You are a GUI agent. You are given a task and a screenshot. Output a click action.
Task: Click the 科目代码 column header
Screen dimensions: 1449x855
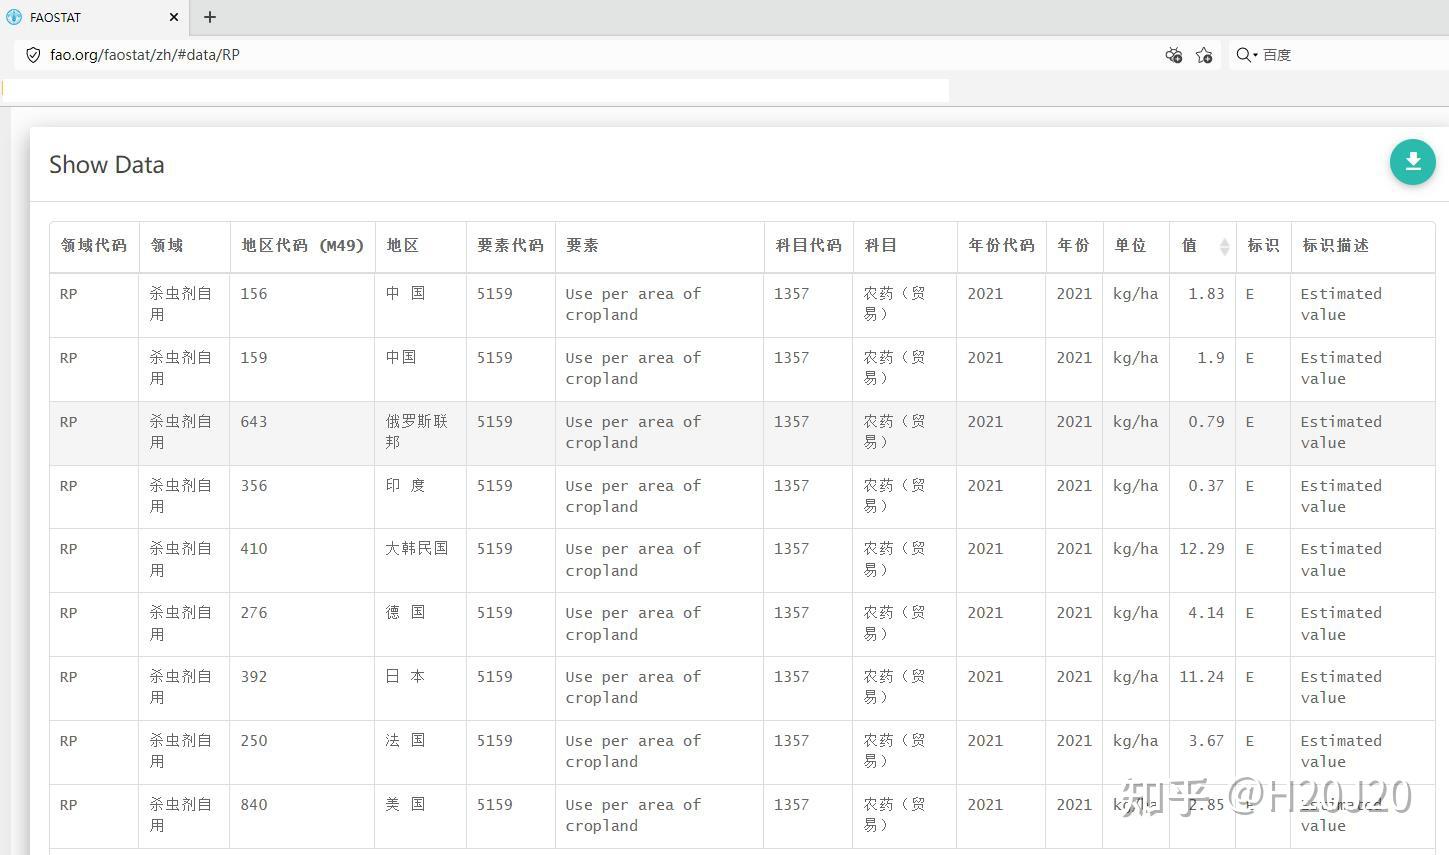(808, 246)
